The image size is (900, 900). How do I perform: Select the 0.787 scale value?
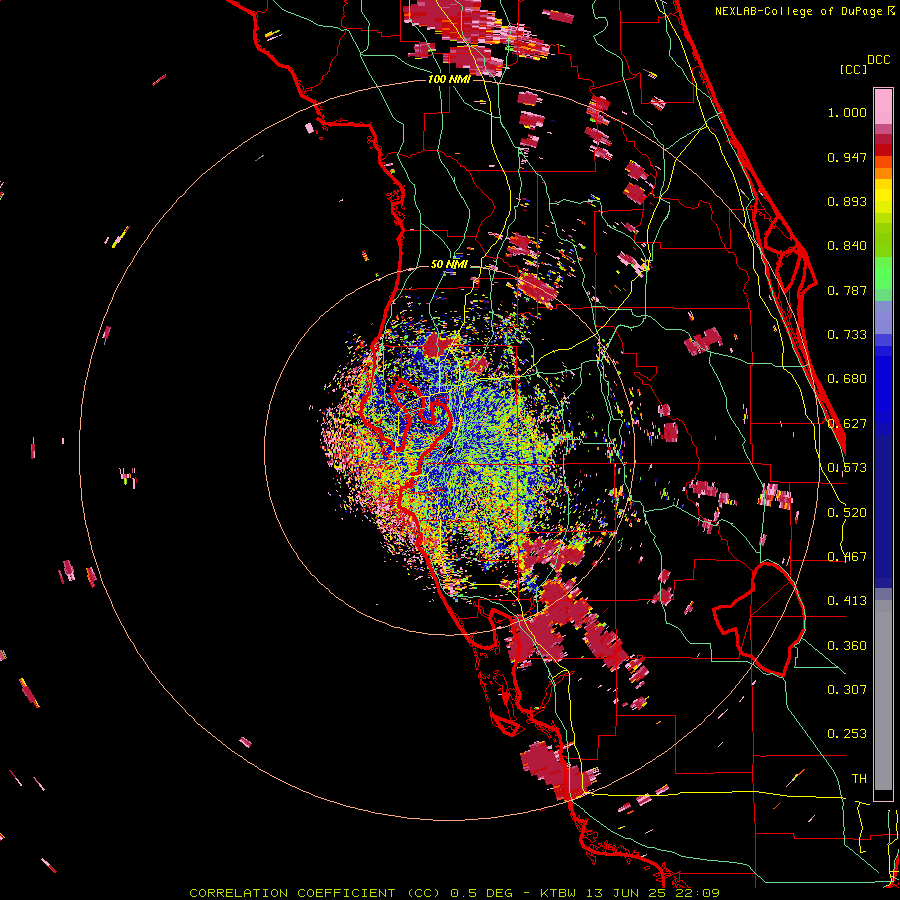(847, 290)
